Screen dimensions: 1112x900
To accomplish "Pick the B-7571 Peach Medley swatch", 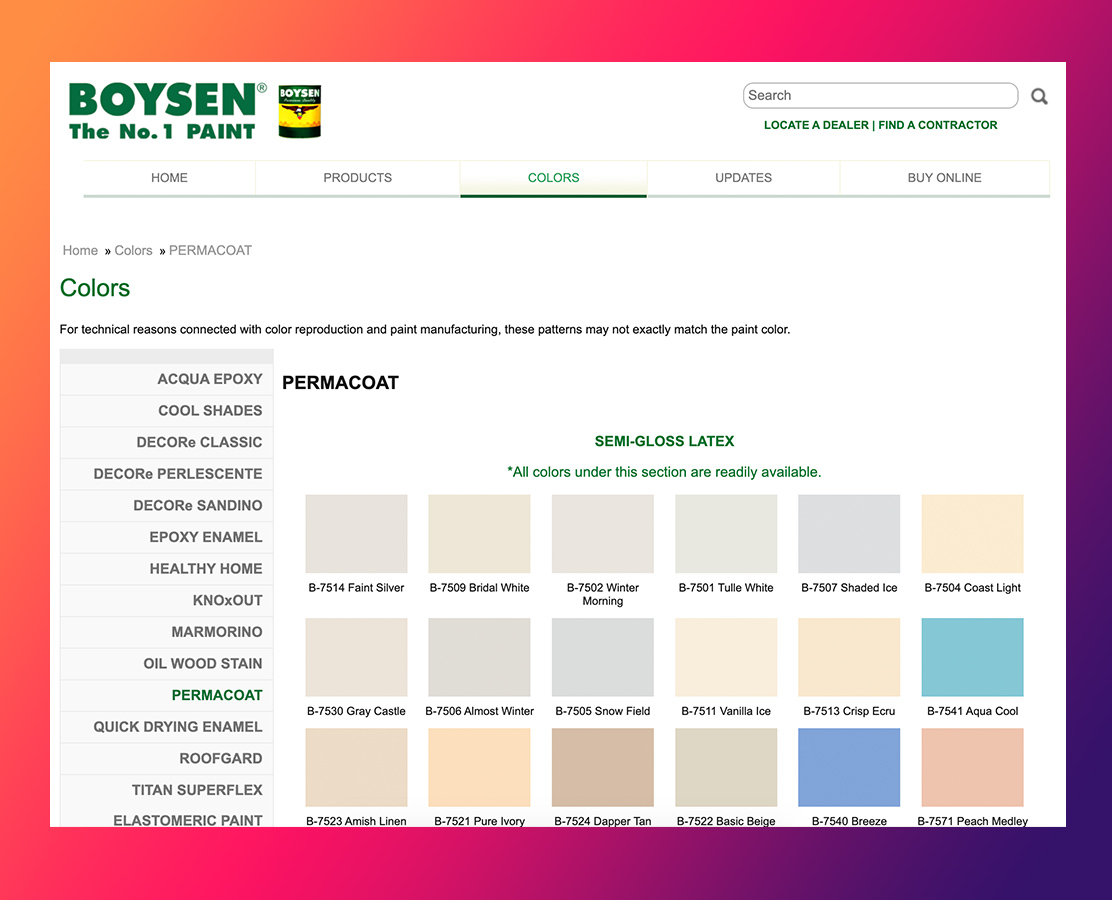I will point(972,767).
